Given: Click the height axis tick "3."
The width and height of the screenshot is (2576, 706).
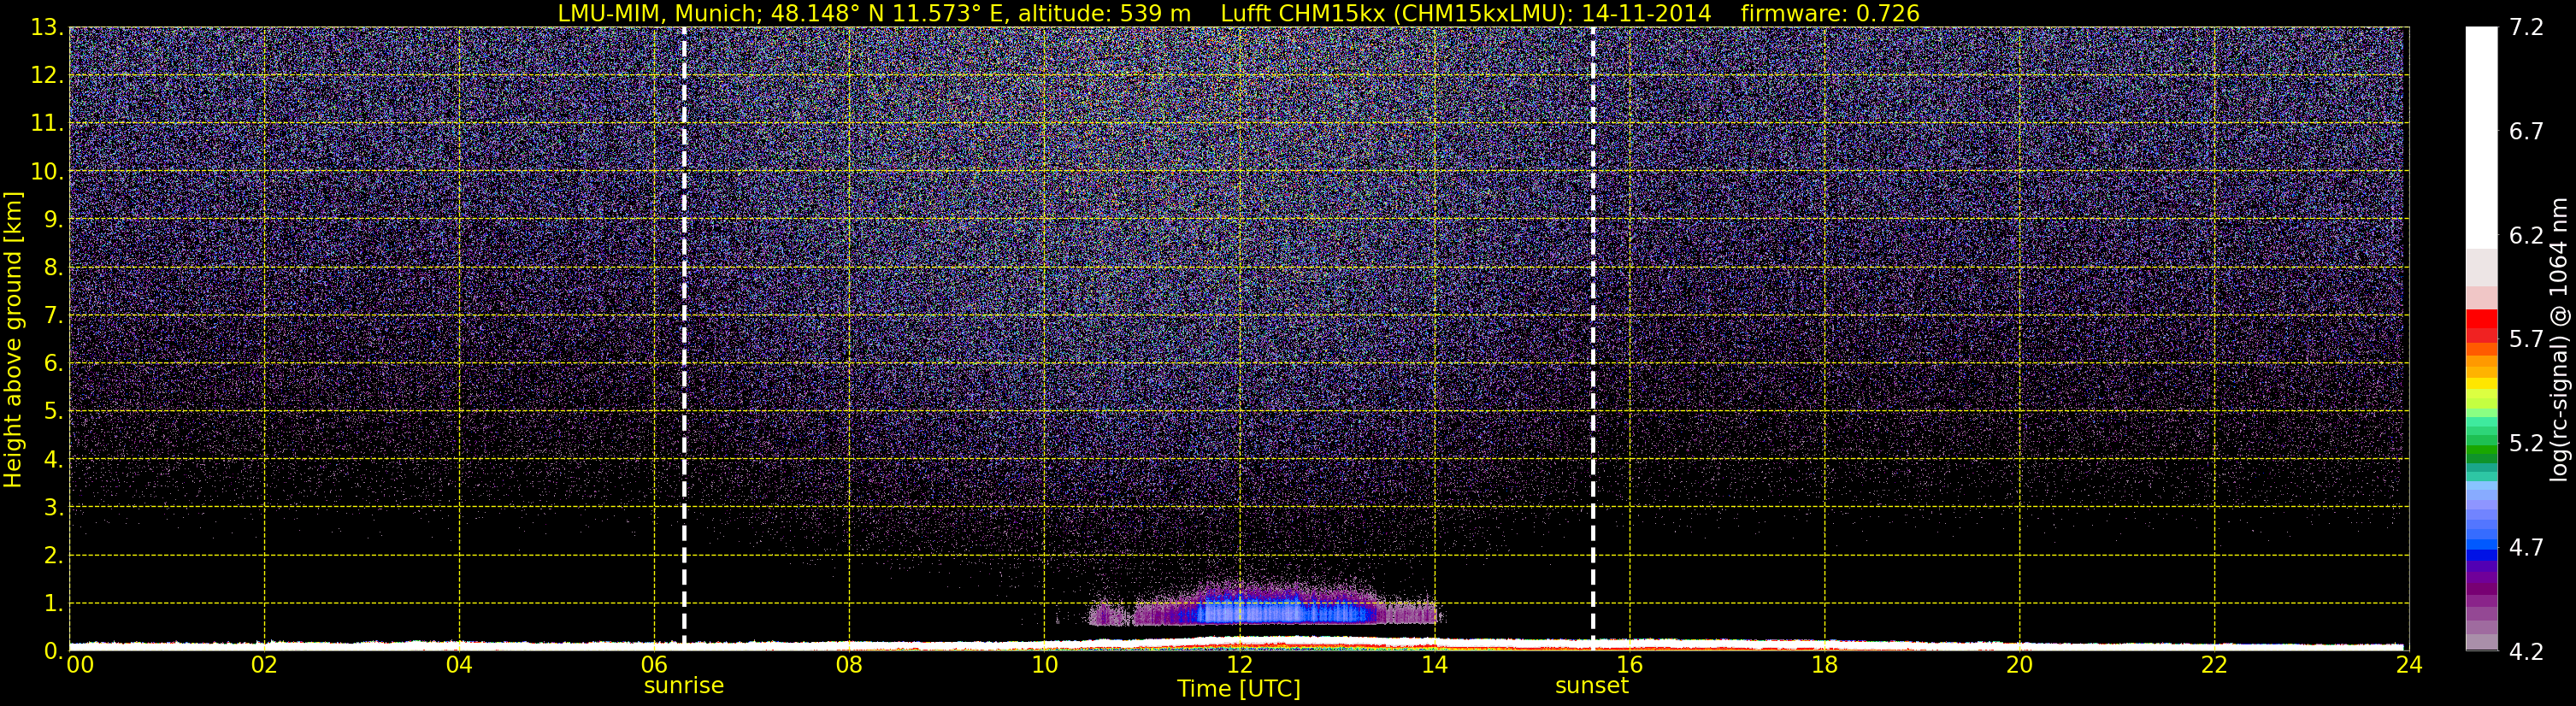Looking at the screenshot, I should coord(53,507).
